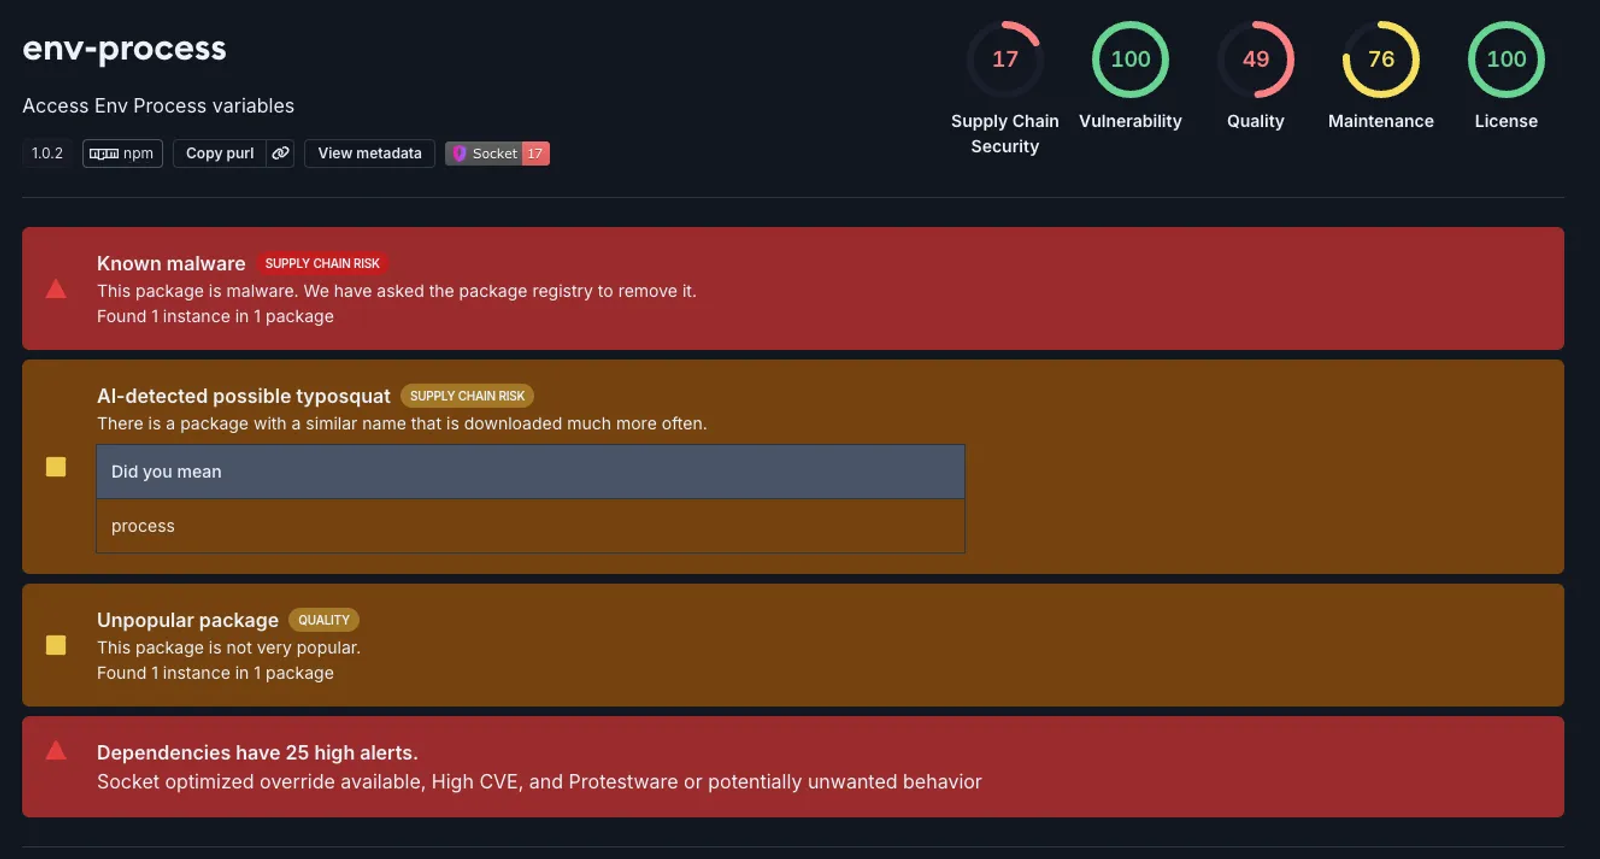Click the link icon next to Copy purl
The width and height of the screenshot is (1600, 859).
[281, 153]
